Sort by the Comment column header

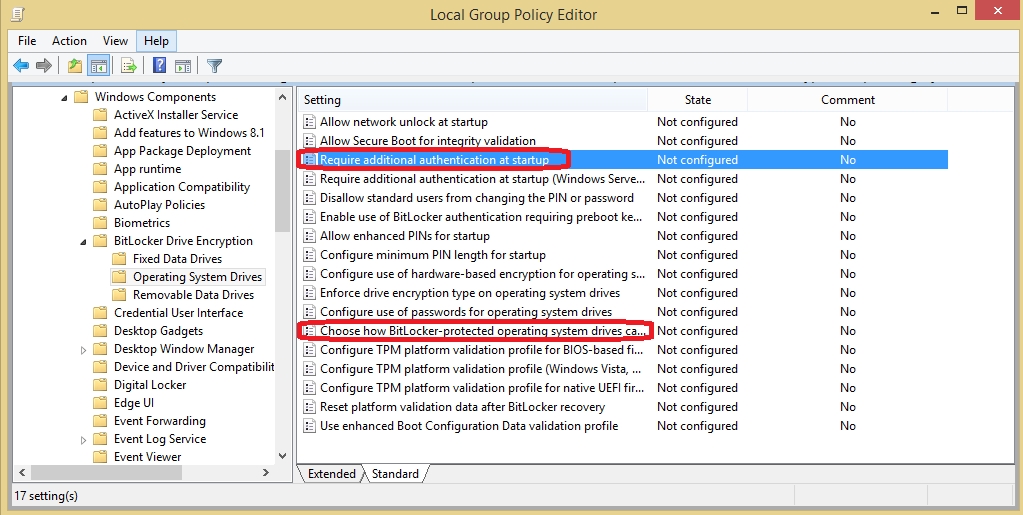(x=847, y=100)
